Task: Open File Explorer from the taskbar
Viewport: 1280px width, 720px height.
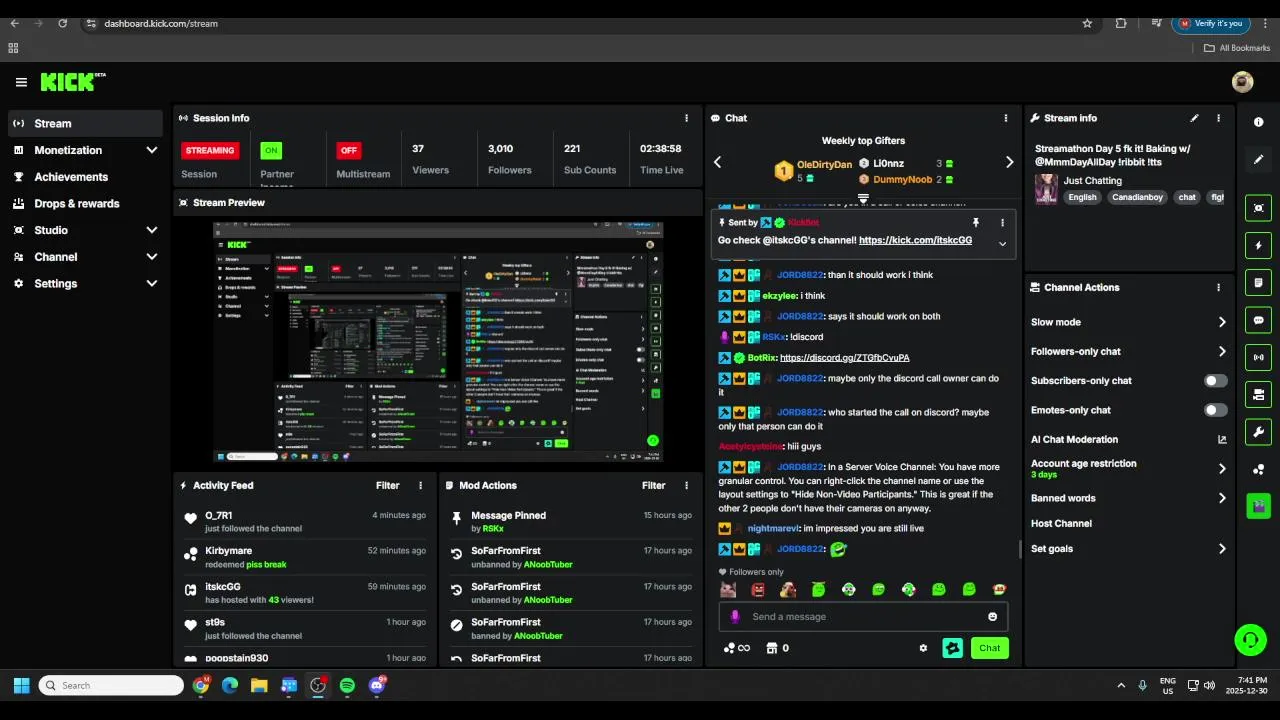Action: (259, 685)
